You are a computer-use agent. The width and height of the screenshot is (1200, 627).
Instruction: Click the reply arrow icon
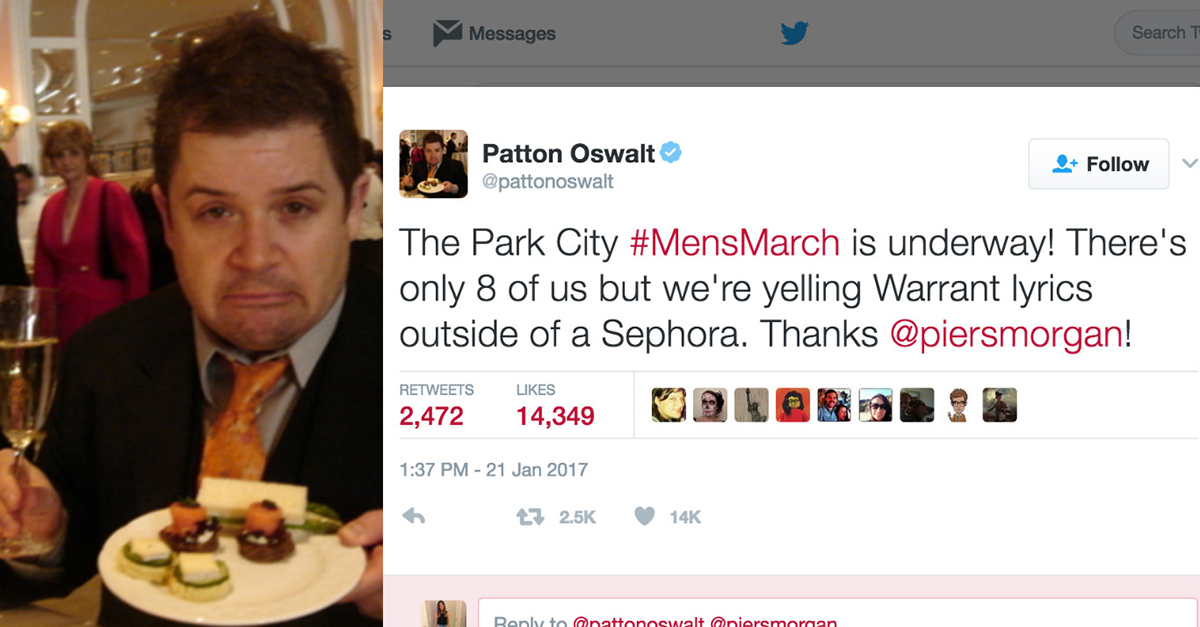coord(411,516)
